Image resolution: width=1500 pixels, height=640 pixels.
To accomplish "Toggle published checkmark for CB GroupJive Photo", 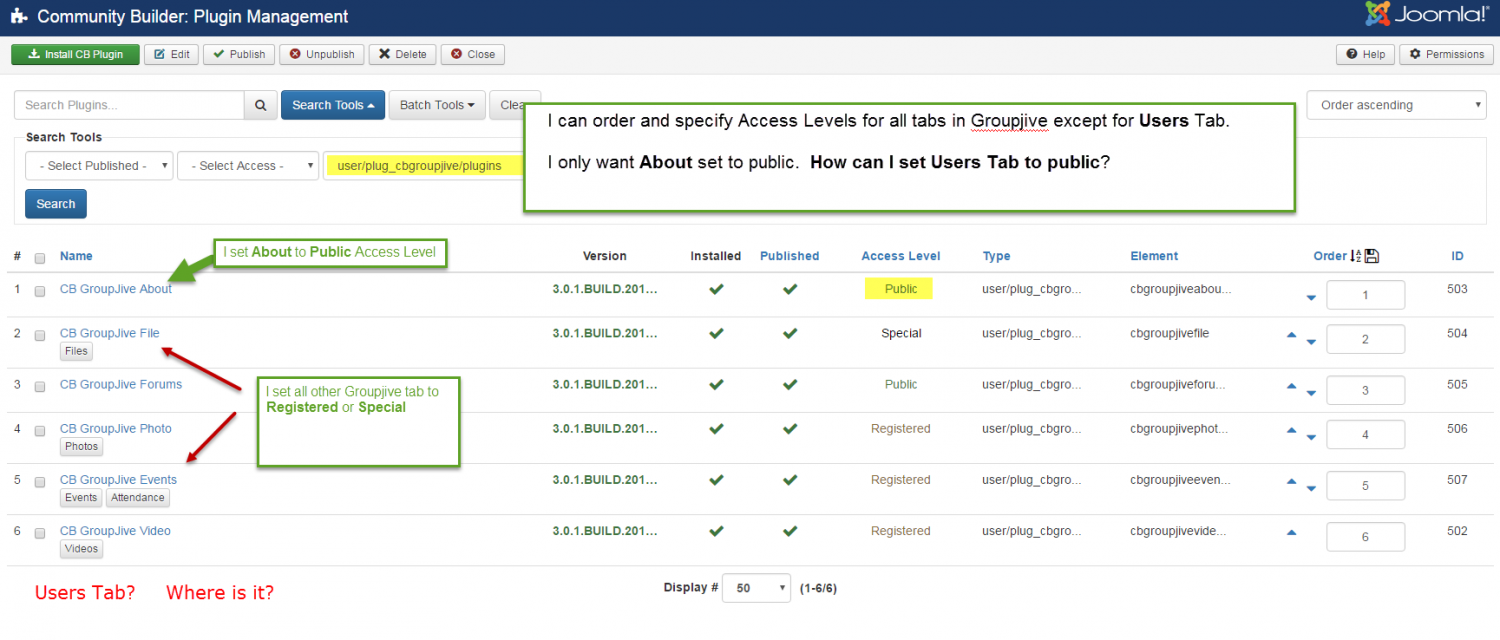I will pos(790,428).
